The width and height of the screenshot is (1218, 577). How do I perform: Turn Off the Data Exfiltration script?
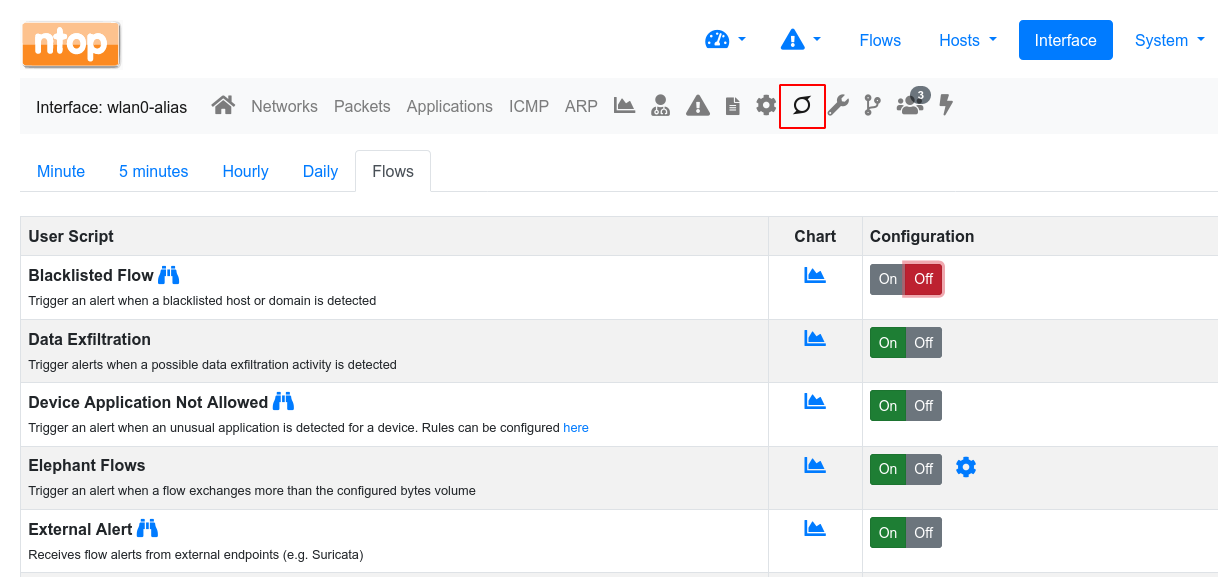click(924, 343)
